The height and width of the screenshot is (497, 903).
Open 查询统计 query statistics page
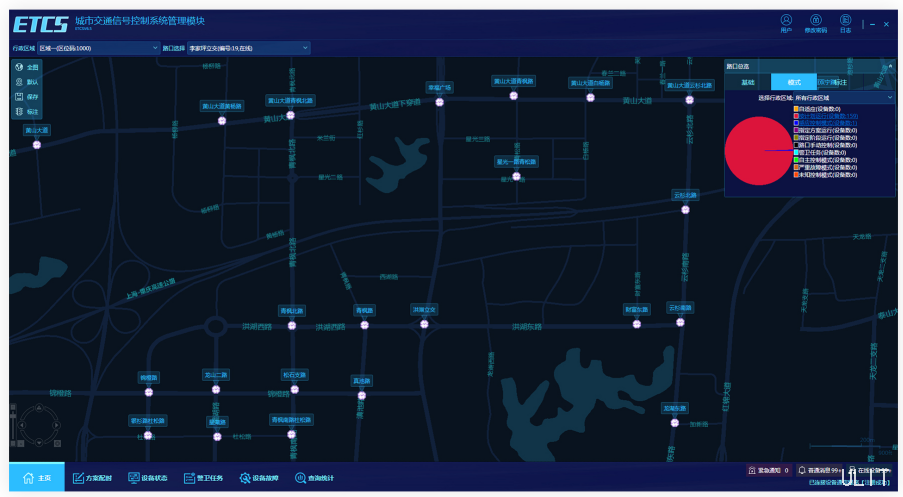(315, 478)
